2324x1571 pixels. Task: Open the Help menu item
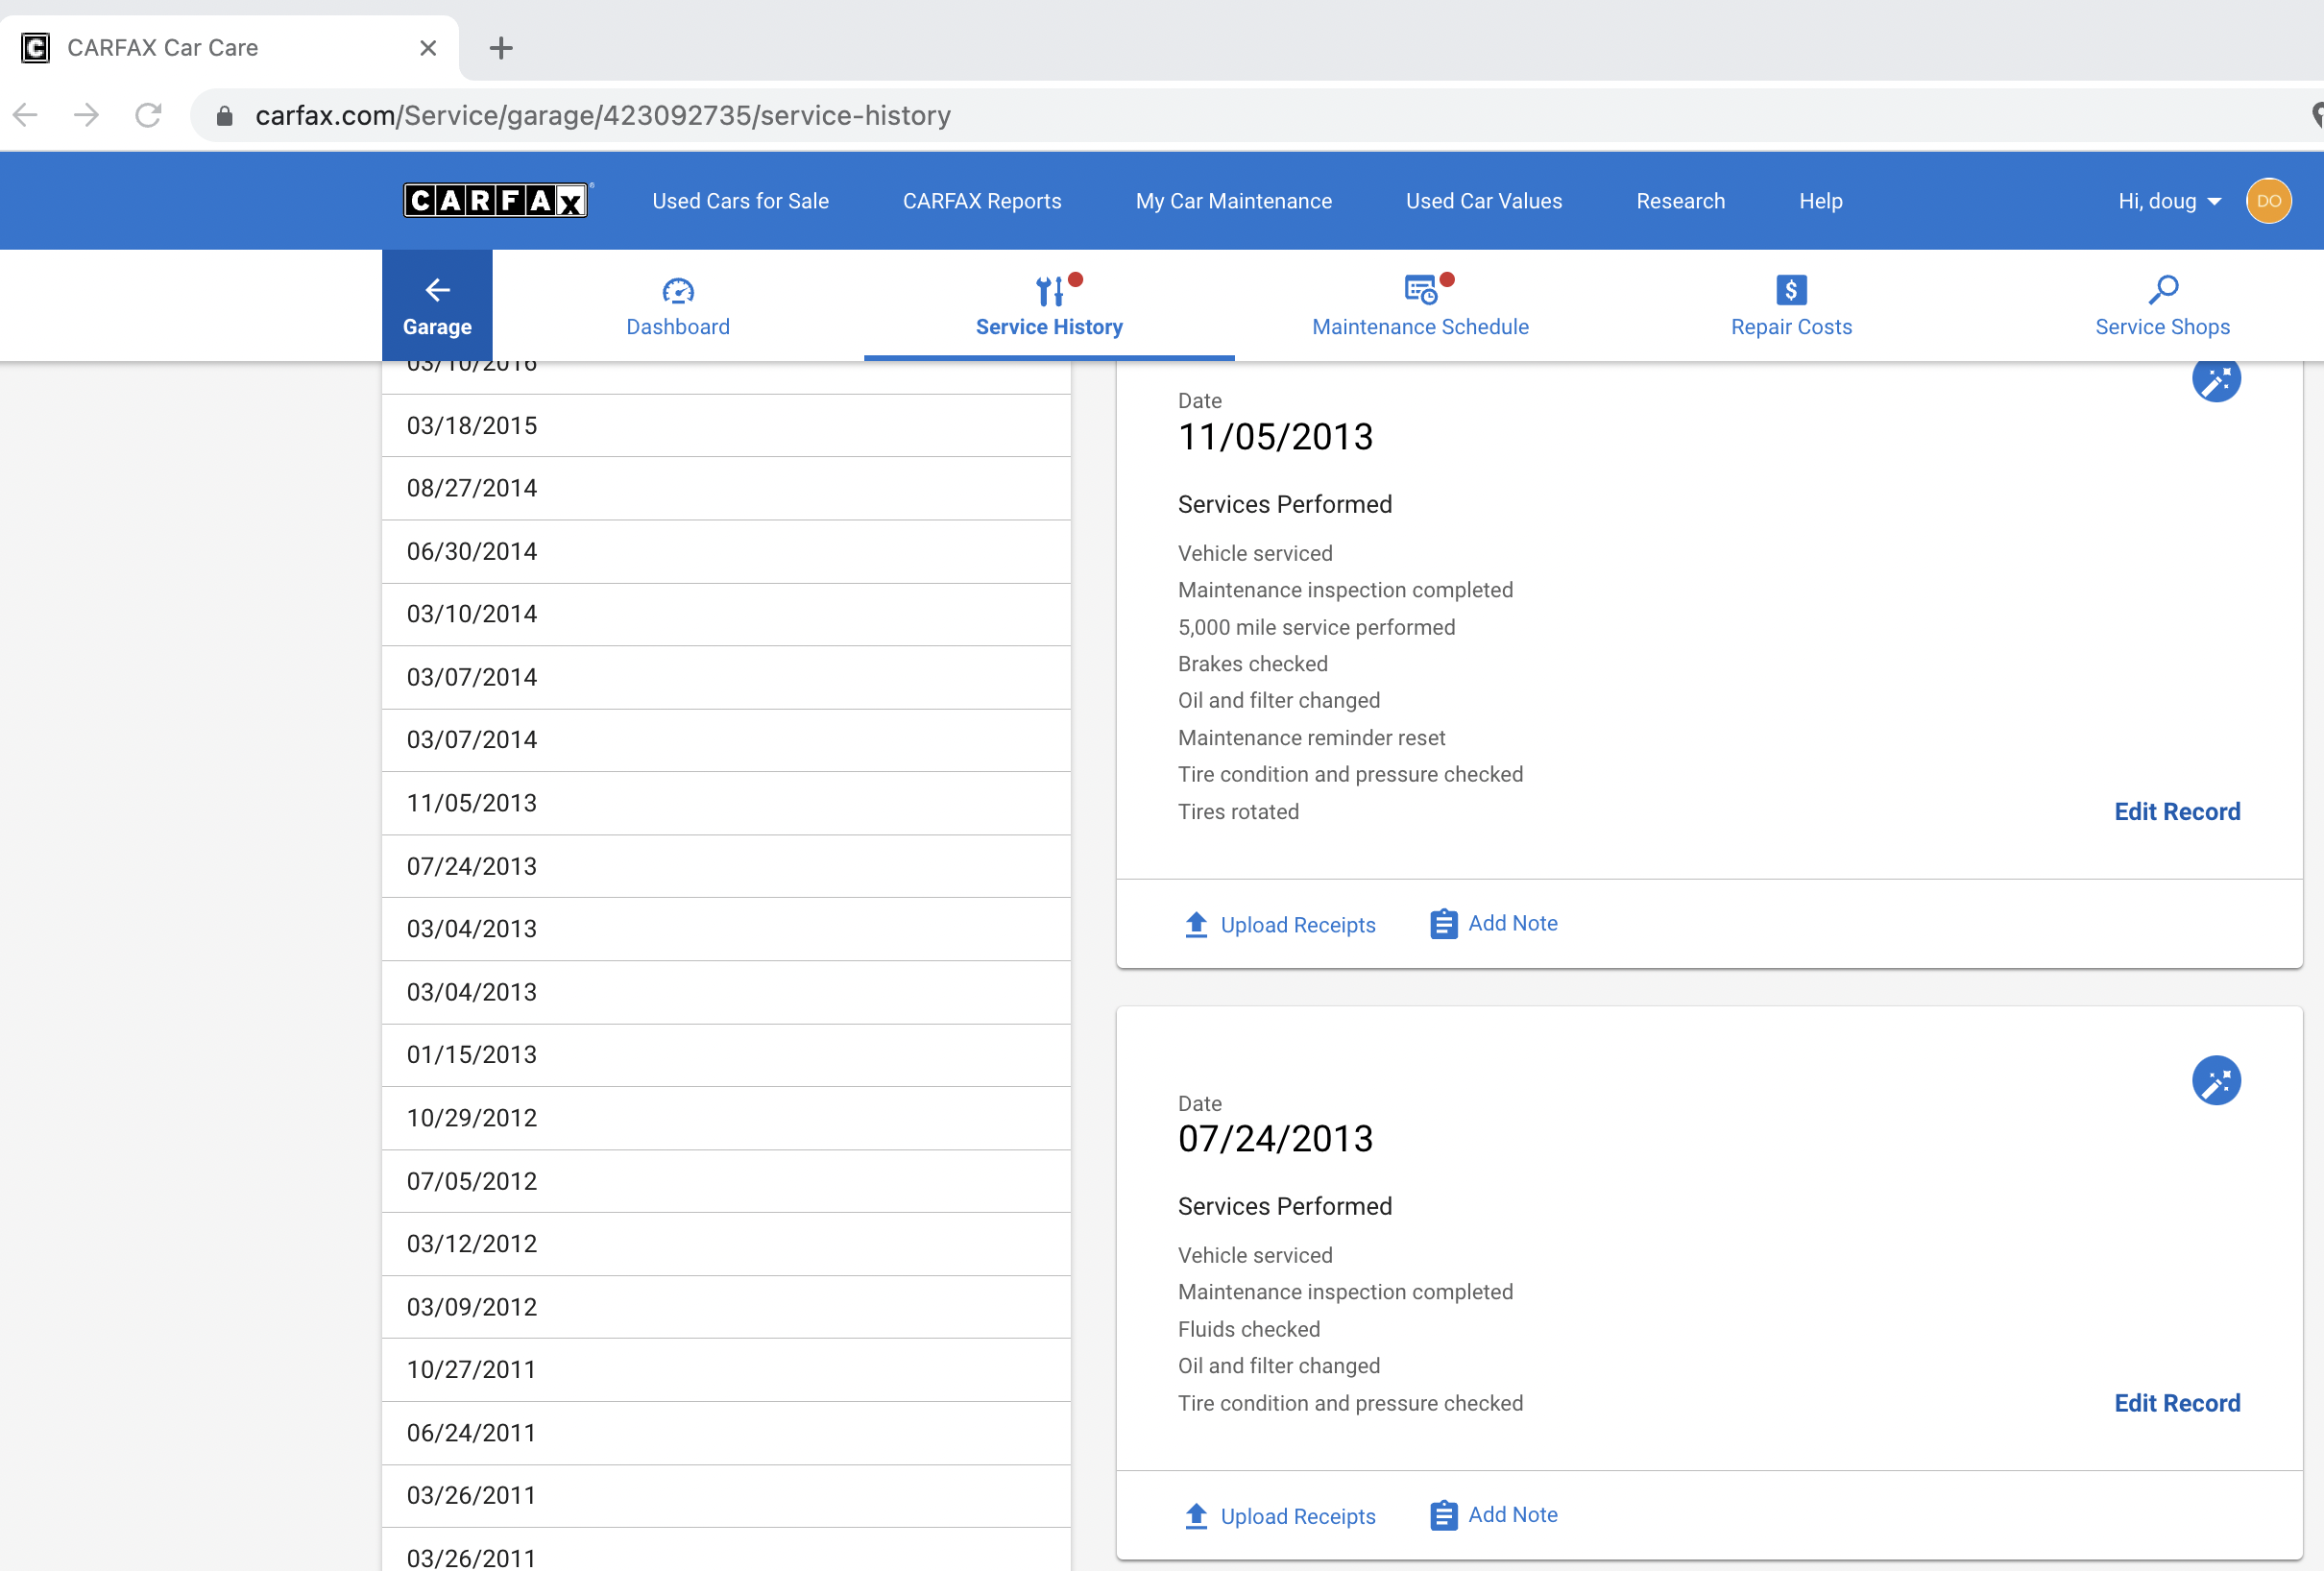point(1820,201)
